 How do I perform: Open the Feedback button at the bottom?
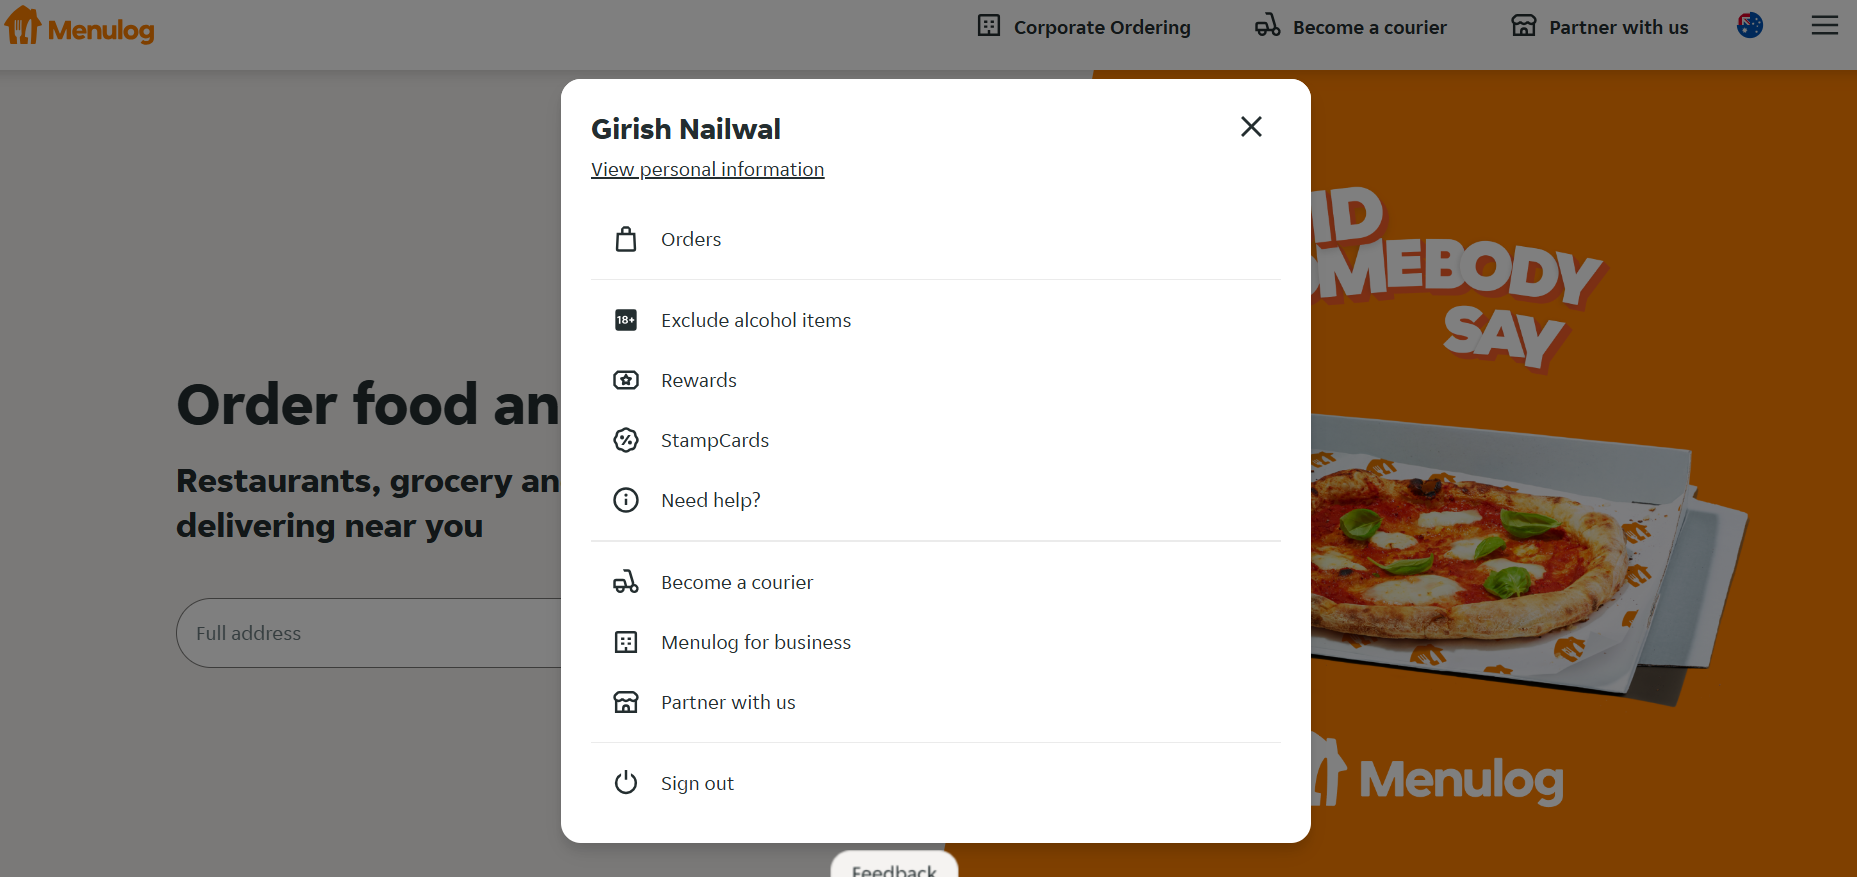pyautogui.click(x=894, y=866)
